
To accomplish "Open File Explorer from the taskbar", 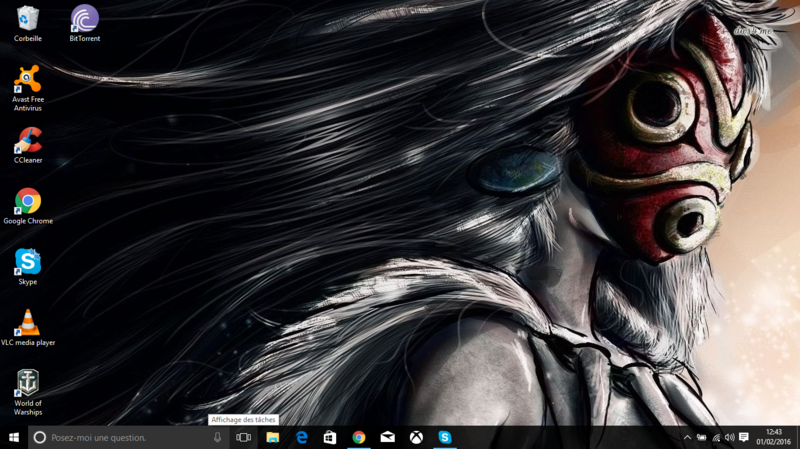I will point(272,438).
